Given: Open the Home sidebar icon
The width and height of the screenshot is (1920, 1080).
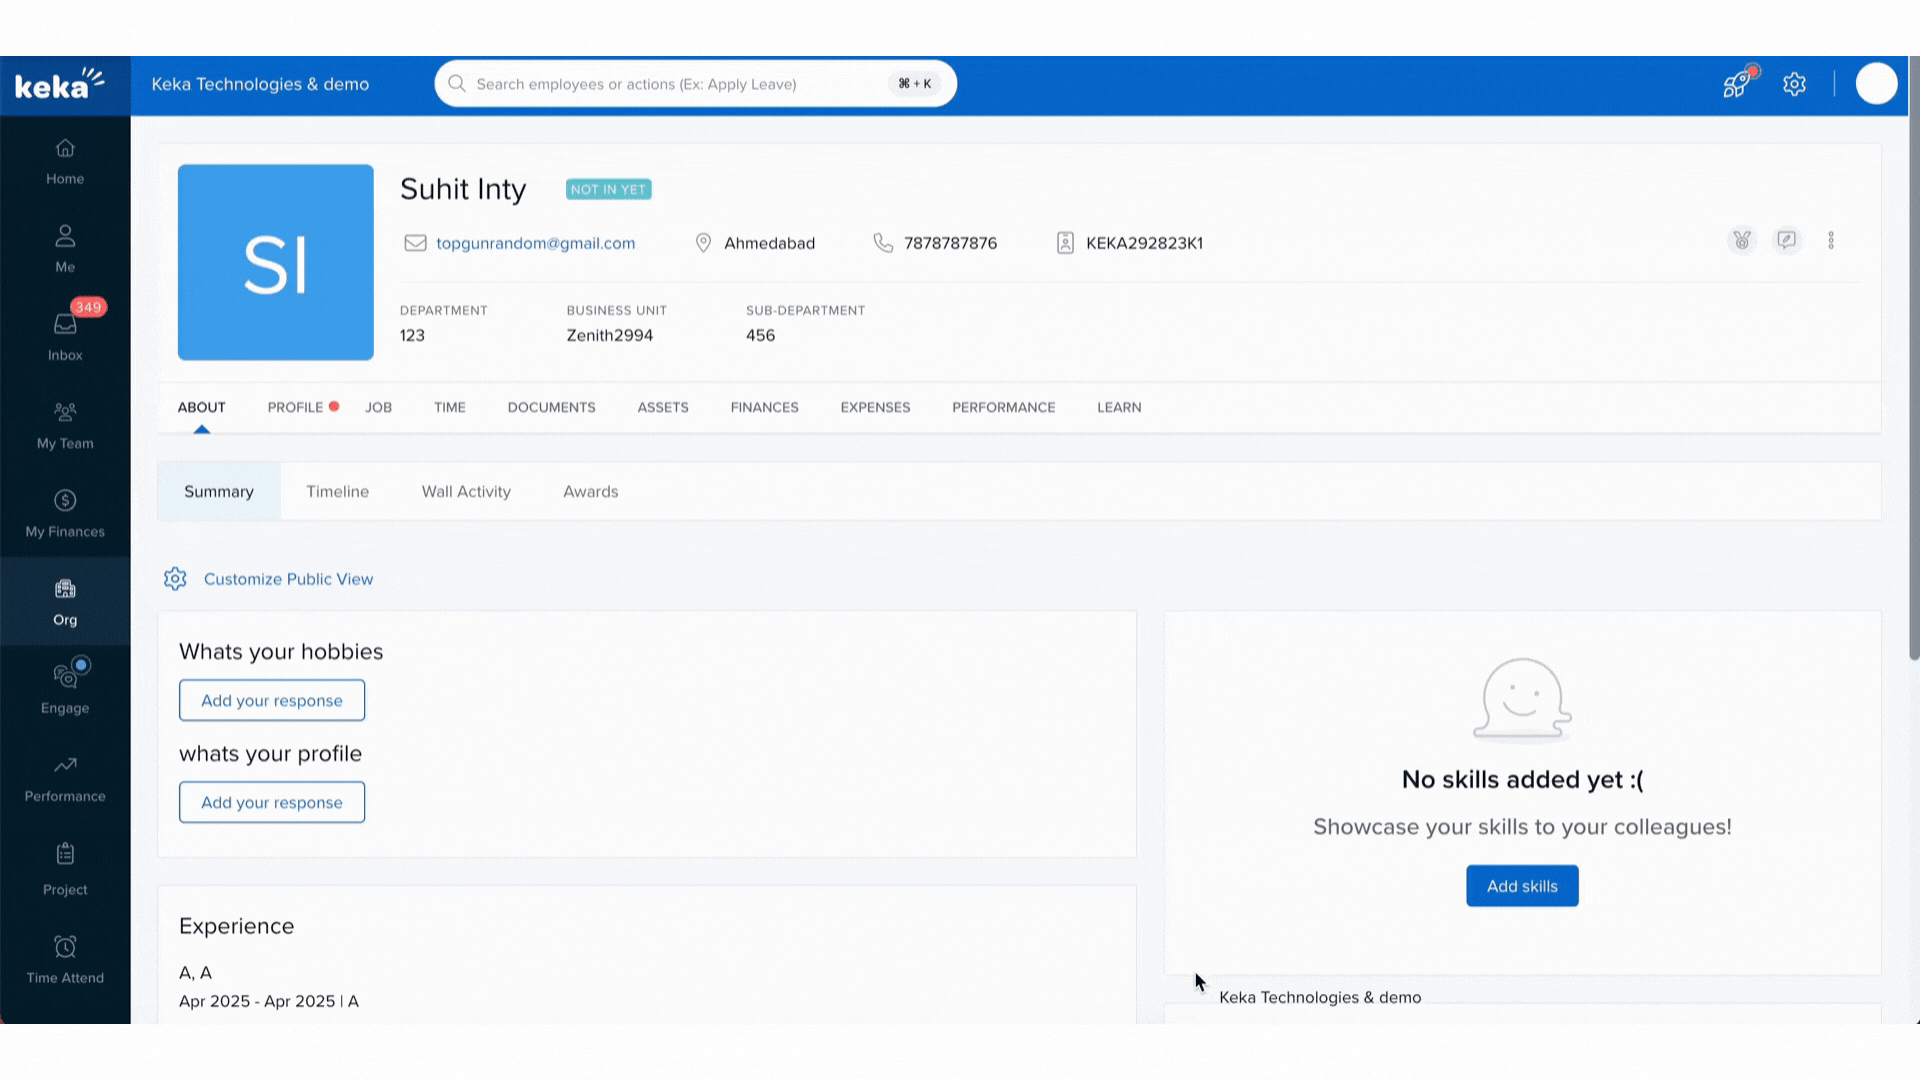Looking at the screenshot, I should [65, 161].
